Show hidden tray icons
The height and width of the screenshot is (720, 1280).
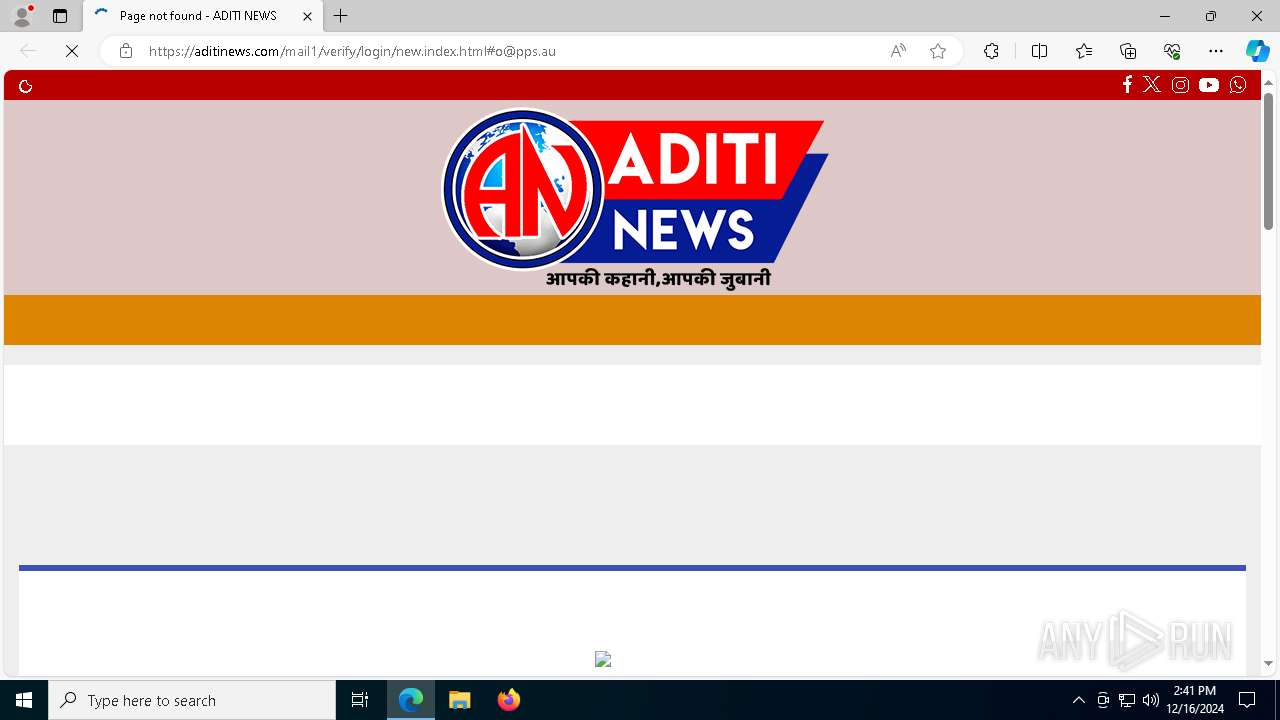tap(1078, 700)
